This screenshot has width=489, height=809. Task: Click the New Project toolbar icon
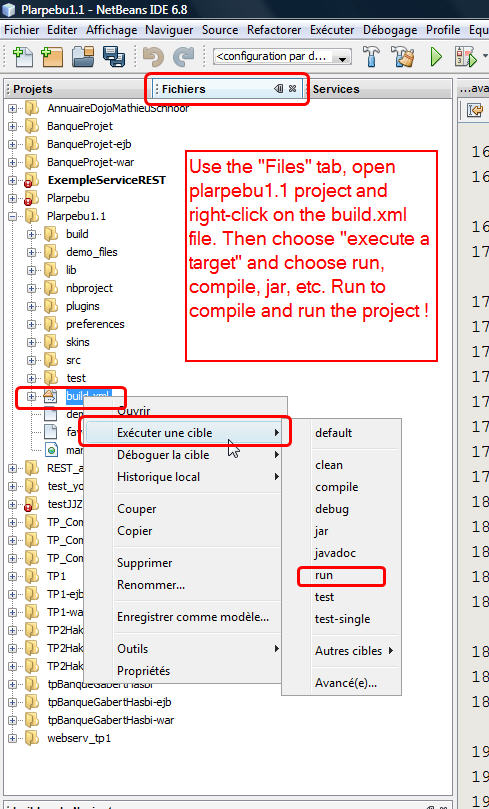51,57
